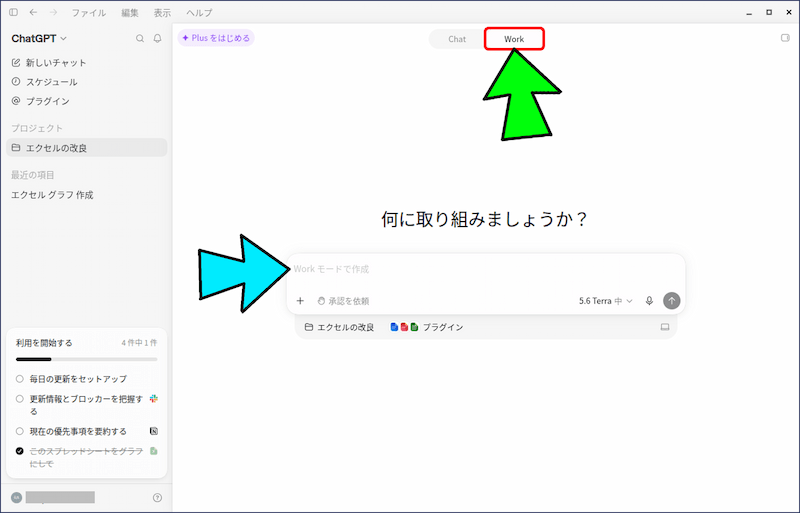Click the spreadsheet icon on completed task
The height and width of the screenshot is (513, 800).
(154, 451)
